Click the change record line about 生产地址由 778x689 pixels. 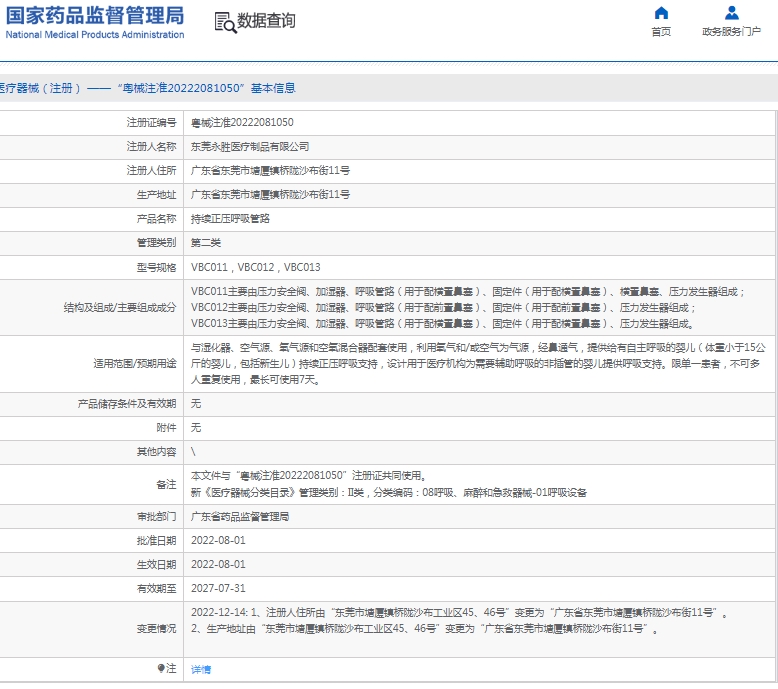click(424, 628)
